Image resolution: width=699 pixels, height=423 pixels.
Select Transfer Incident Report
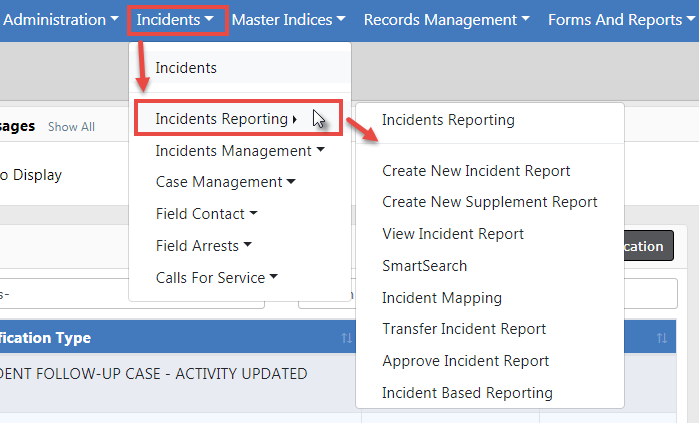tap(463, 329)
